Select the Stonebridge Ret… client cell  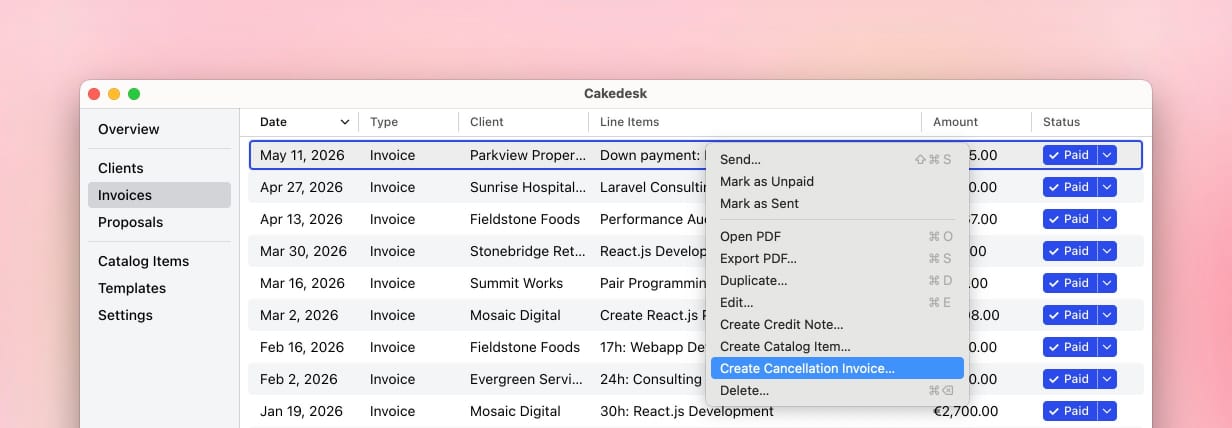coord(528,251)
